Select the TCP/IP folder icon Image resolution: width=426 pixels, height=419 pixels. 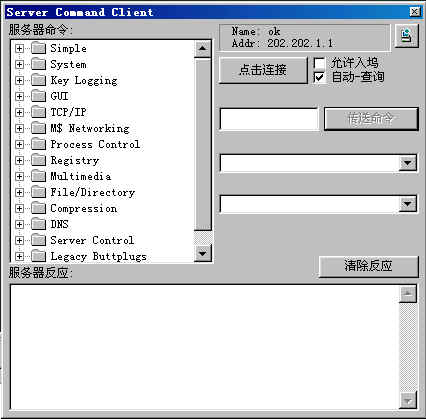[x=38, y=112]
